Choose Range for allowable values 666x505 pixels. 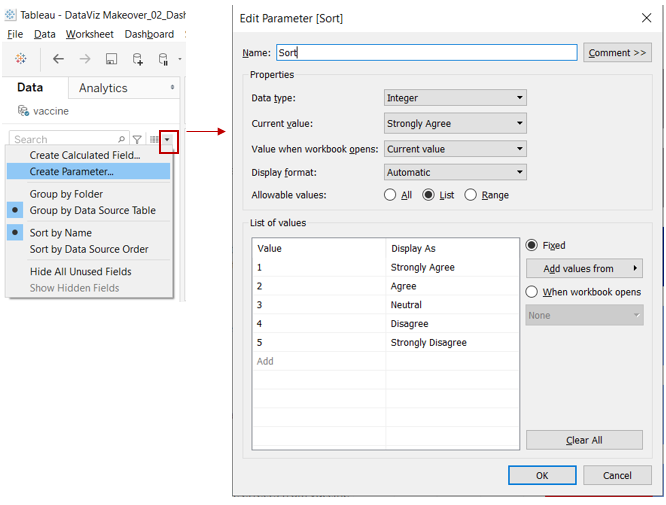471,196
